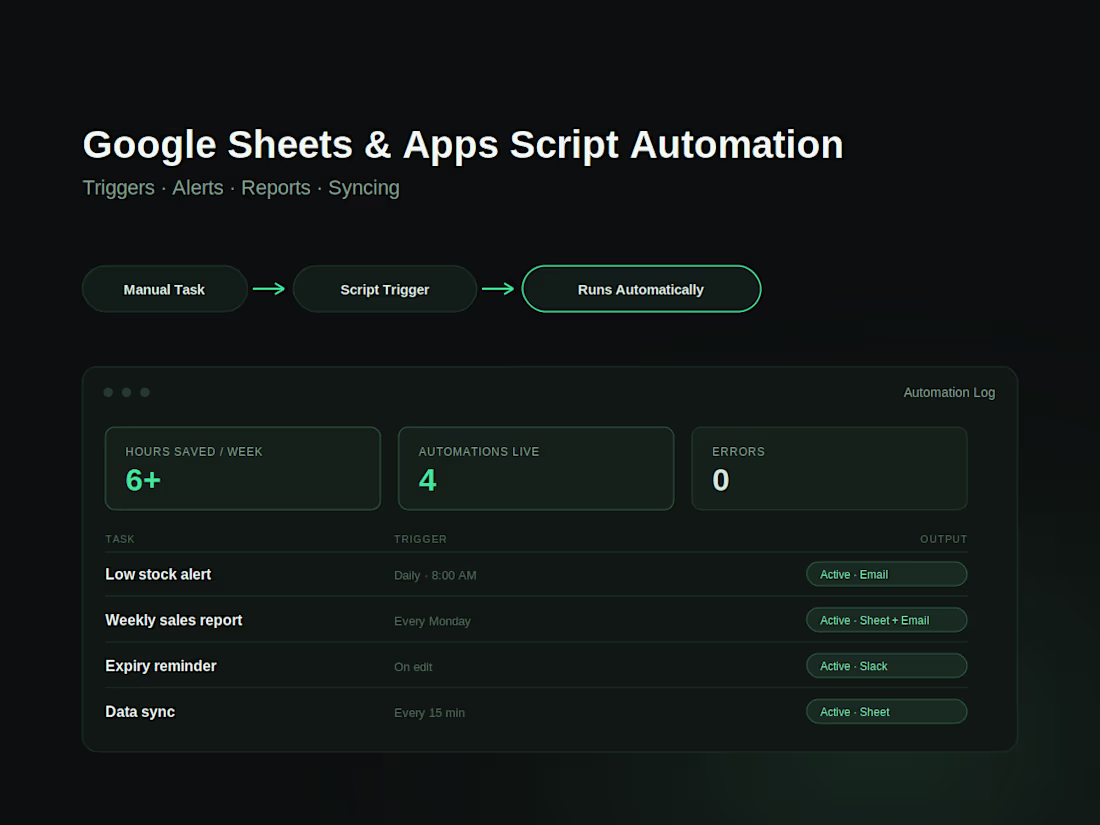Click the Google Sheets & Apps Script Automation title
The image size is (1100, 825).
(463, 145)
